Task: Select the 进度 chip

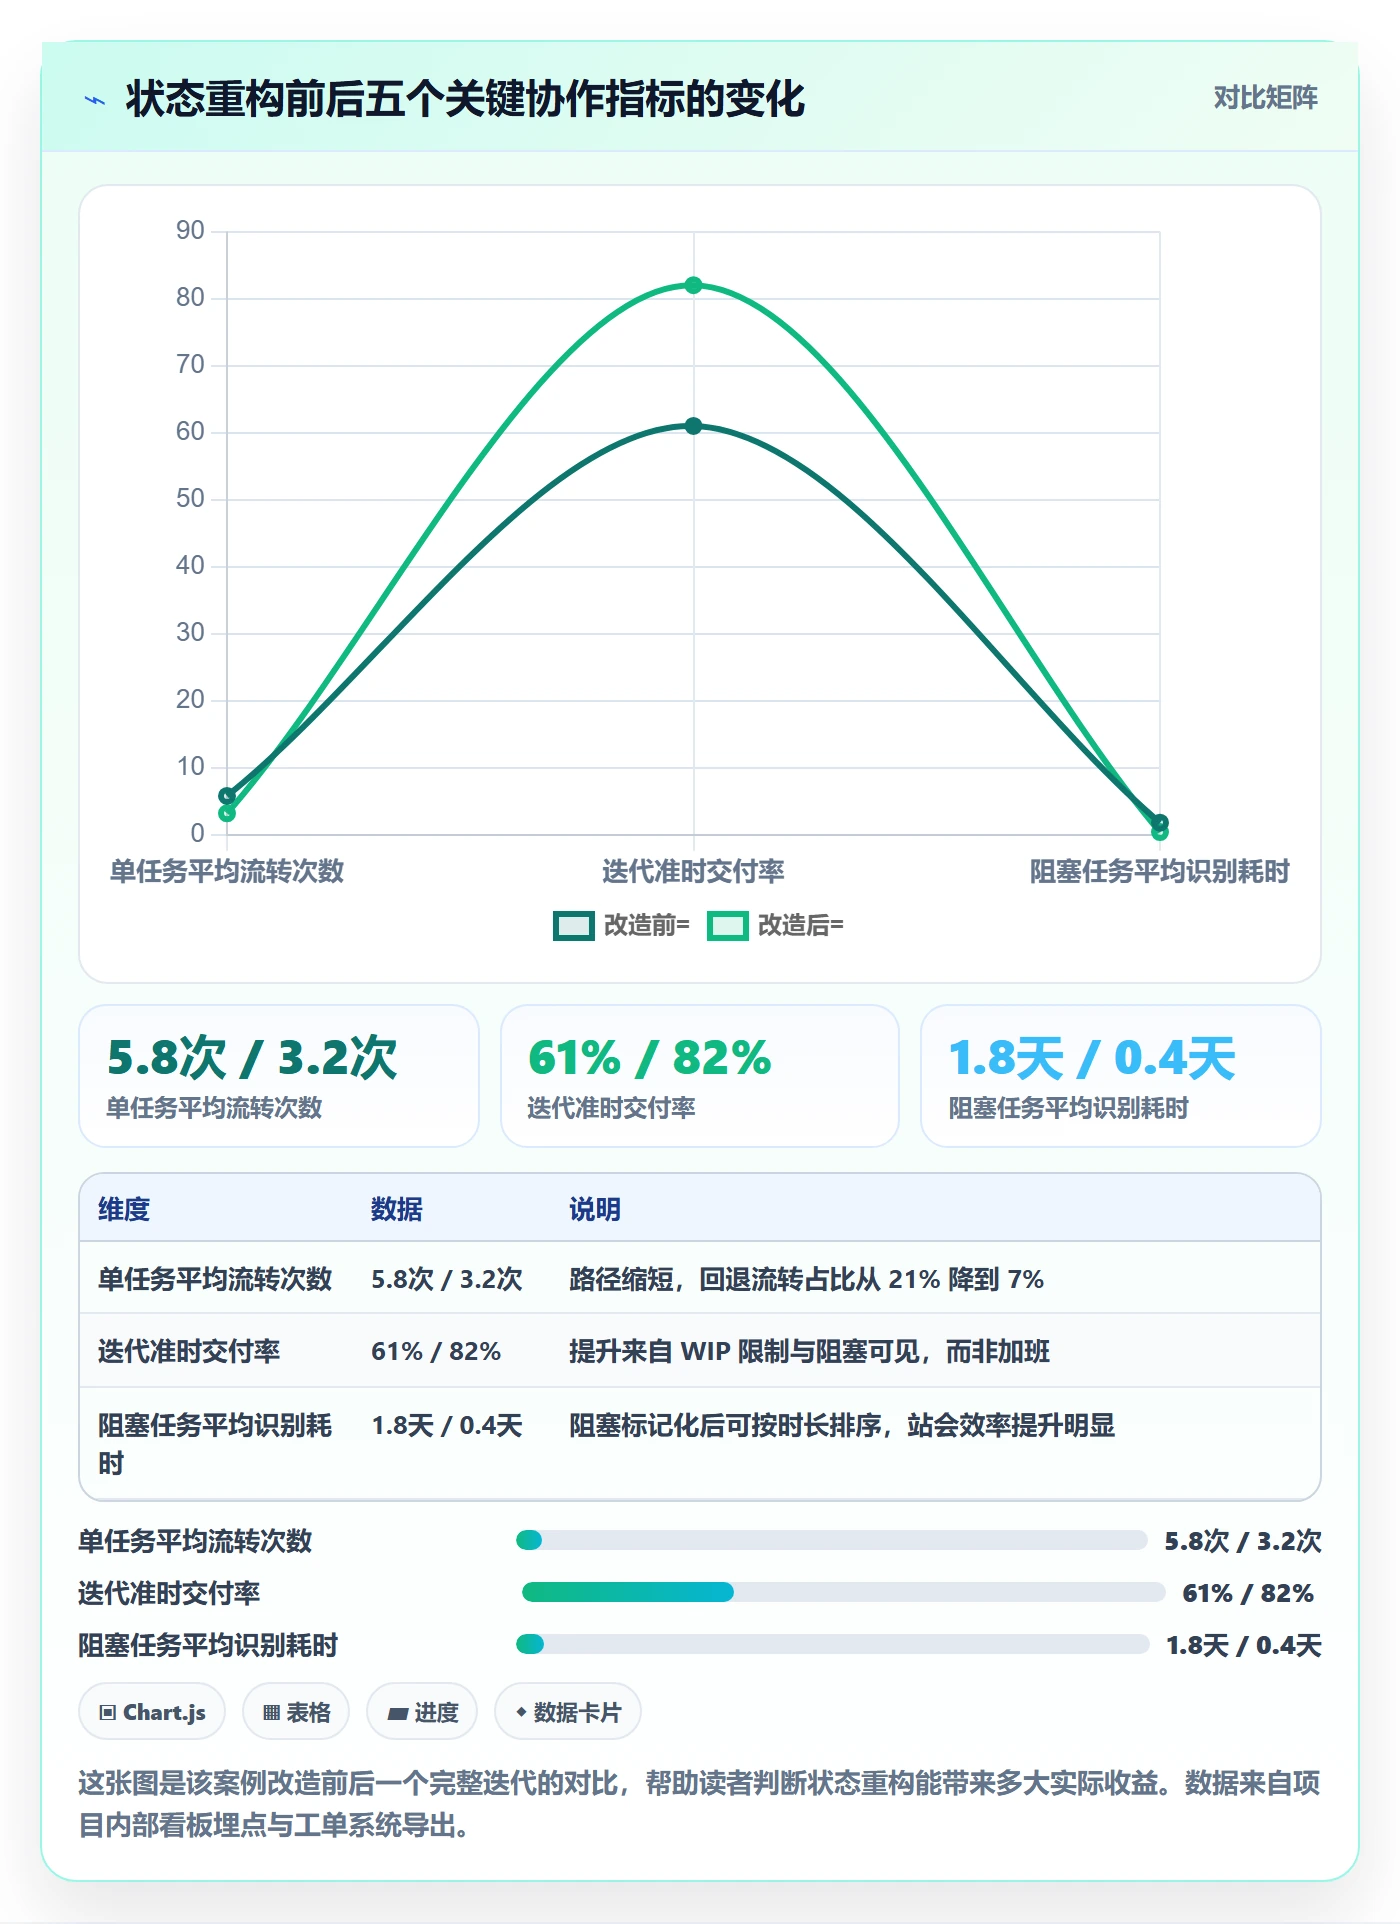Action: (x=422, y=1712)
